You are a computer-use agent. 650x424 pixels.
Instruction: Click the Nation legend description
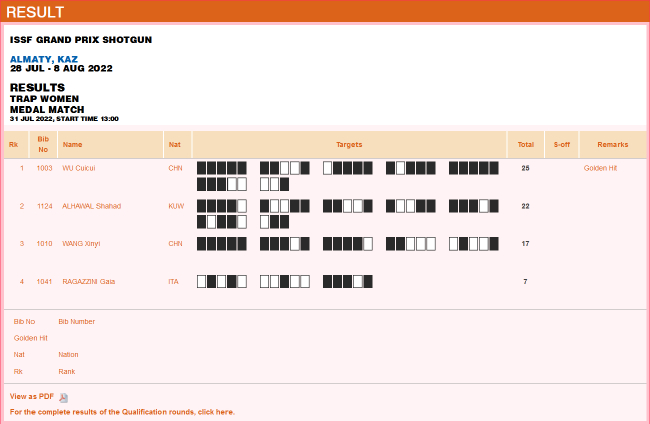click(68, 355)
